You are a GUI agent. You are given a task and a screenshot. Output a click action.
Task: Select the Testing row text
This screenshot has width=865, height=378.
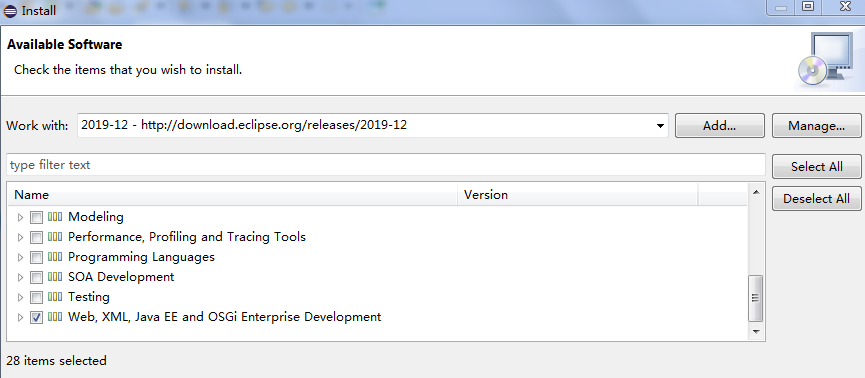tap(88, 297)
